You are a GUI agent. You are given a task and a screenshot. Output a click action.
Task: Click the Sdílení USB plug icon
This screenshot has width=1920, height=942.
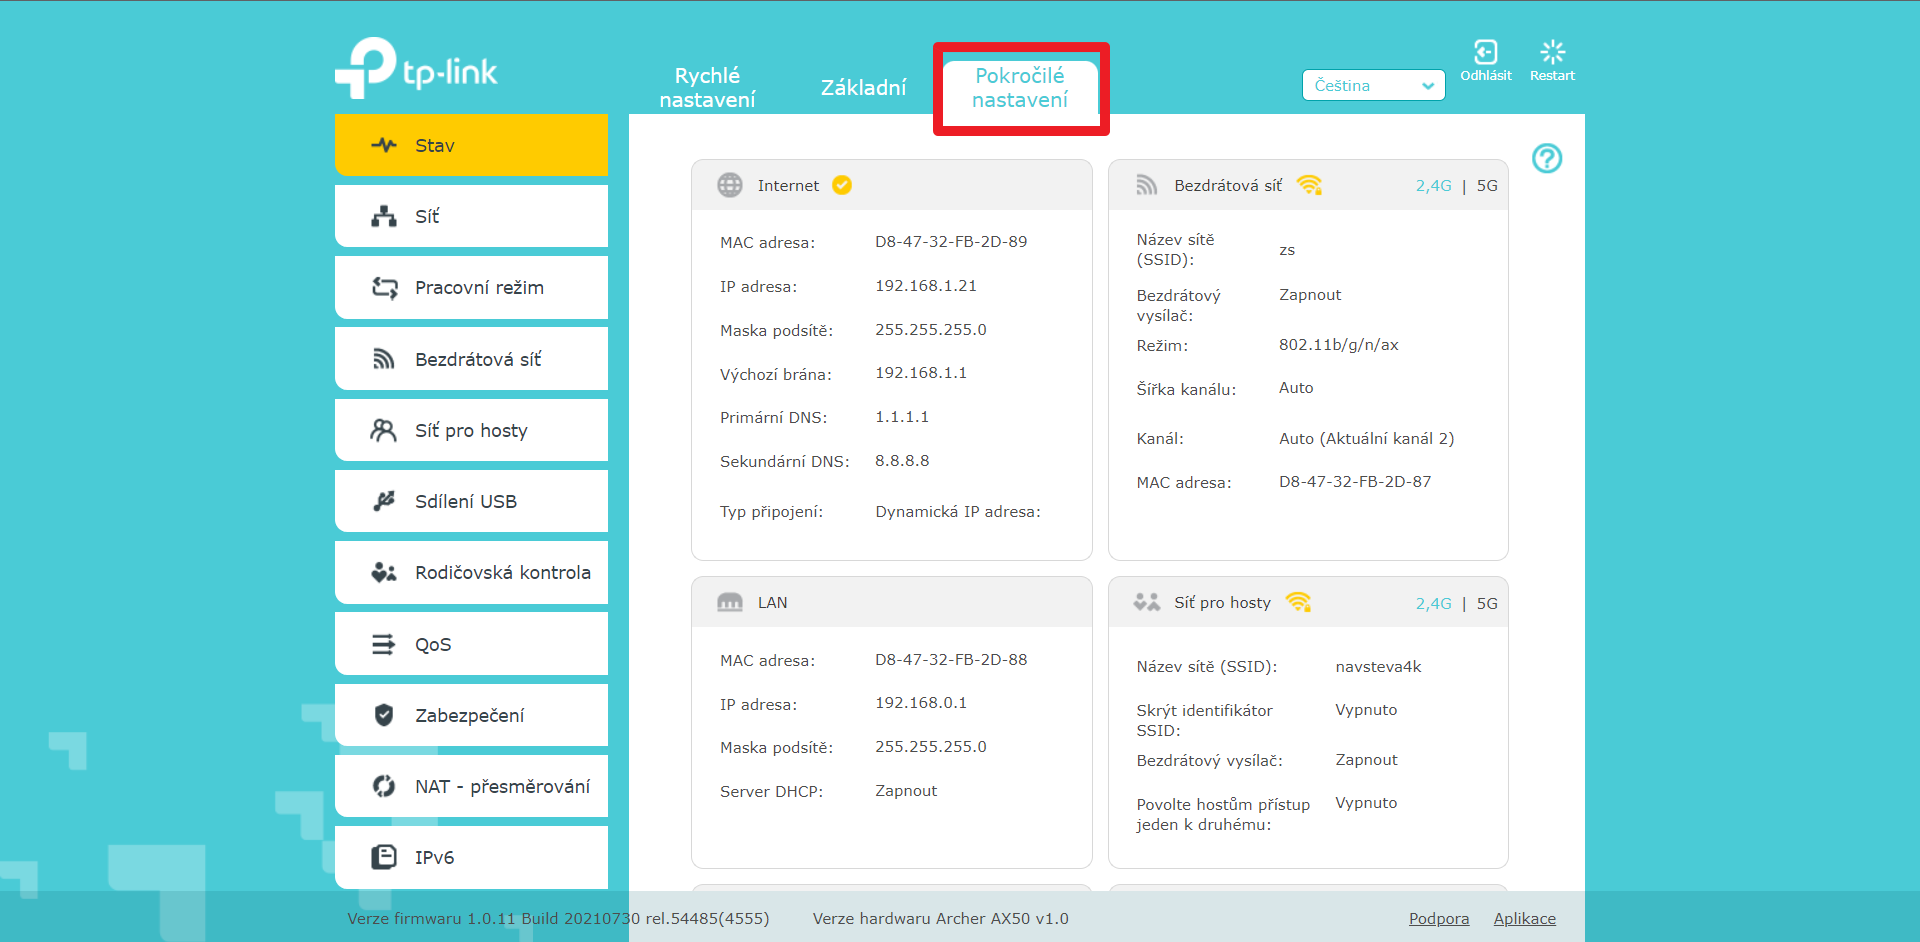click(384, 501)
